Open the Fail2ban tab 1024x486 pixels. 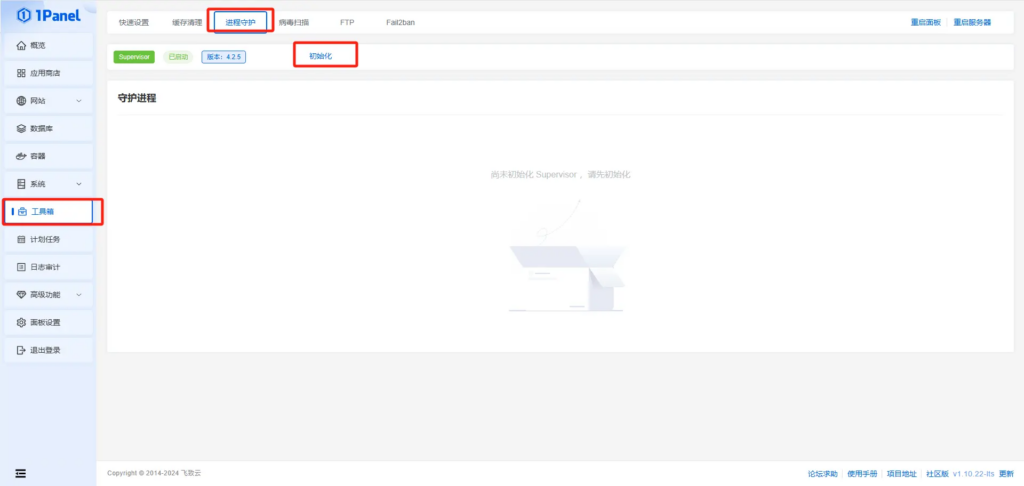point(400,22)
